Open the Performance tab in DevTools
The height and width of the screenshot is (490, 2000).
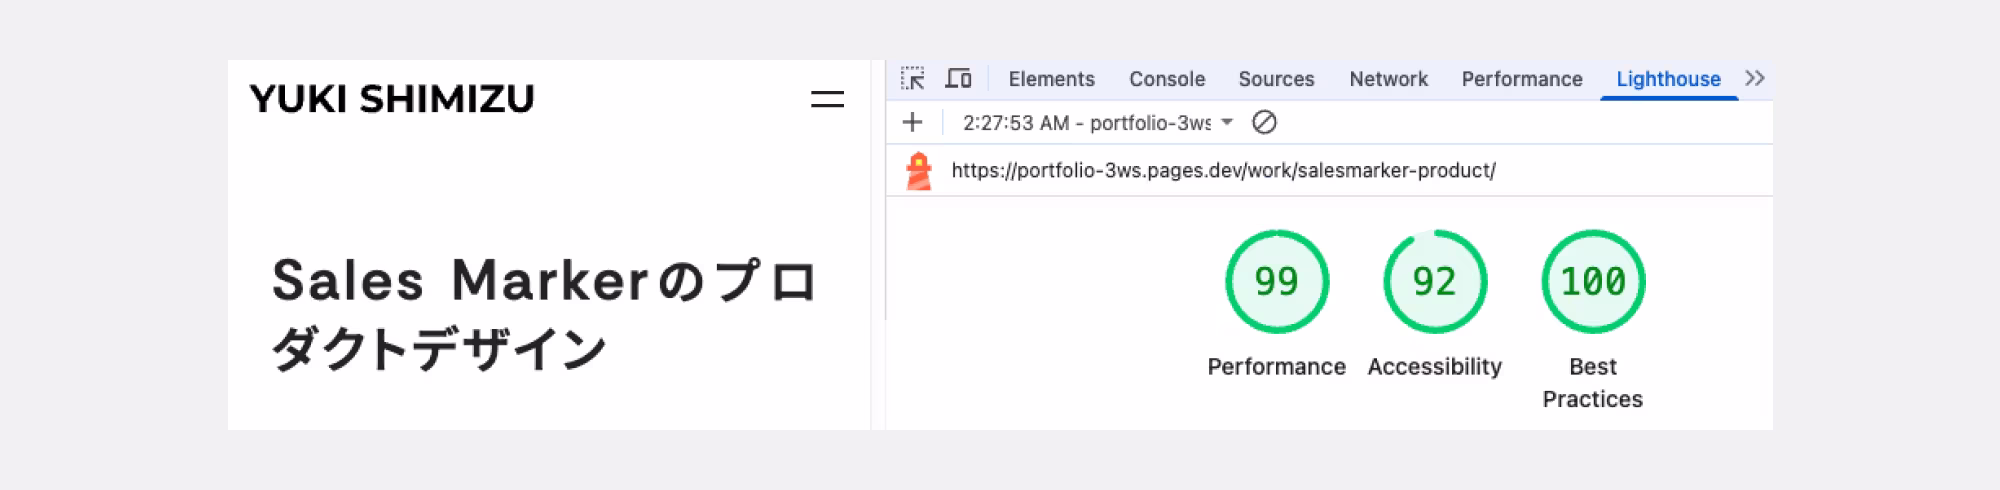1521,79
